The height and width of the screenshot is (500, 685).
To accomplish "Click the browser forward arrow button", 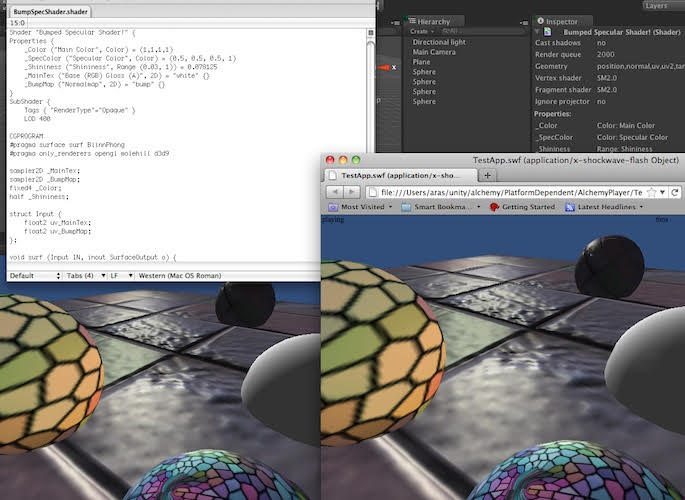I will [x=351, y=191].
